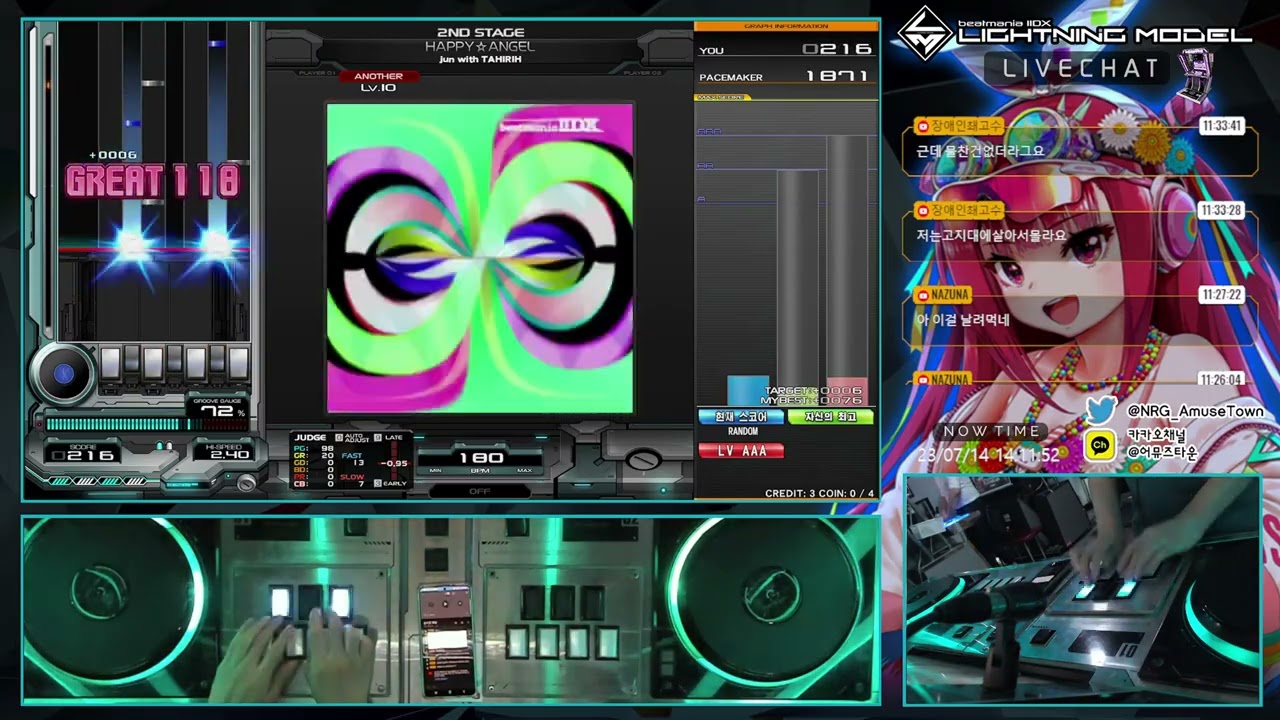Click the YouTube icon beside the 11:33:41 message
Image resolution: width=1280 pixels, height=720 pixels.
coord(923,126)
